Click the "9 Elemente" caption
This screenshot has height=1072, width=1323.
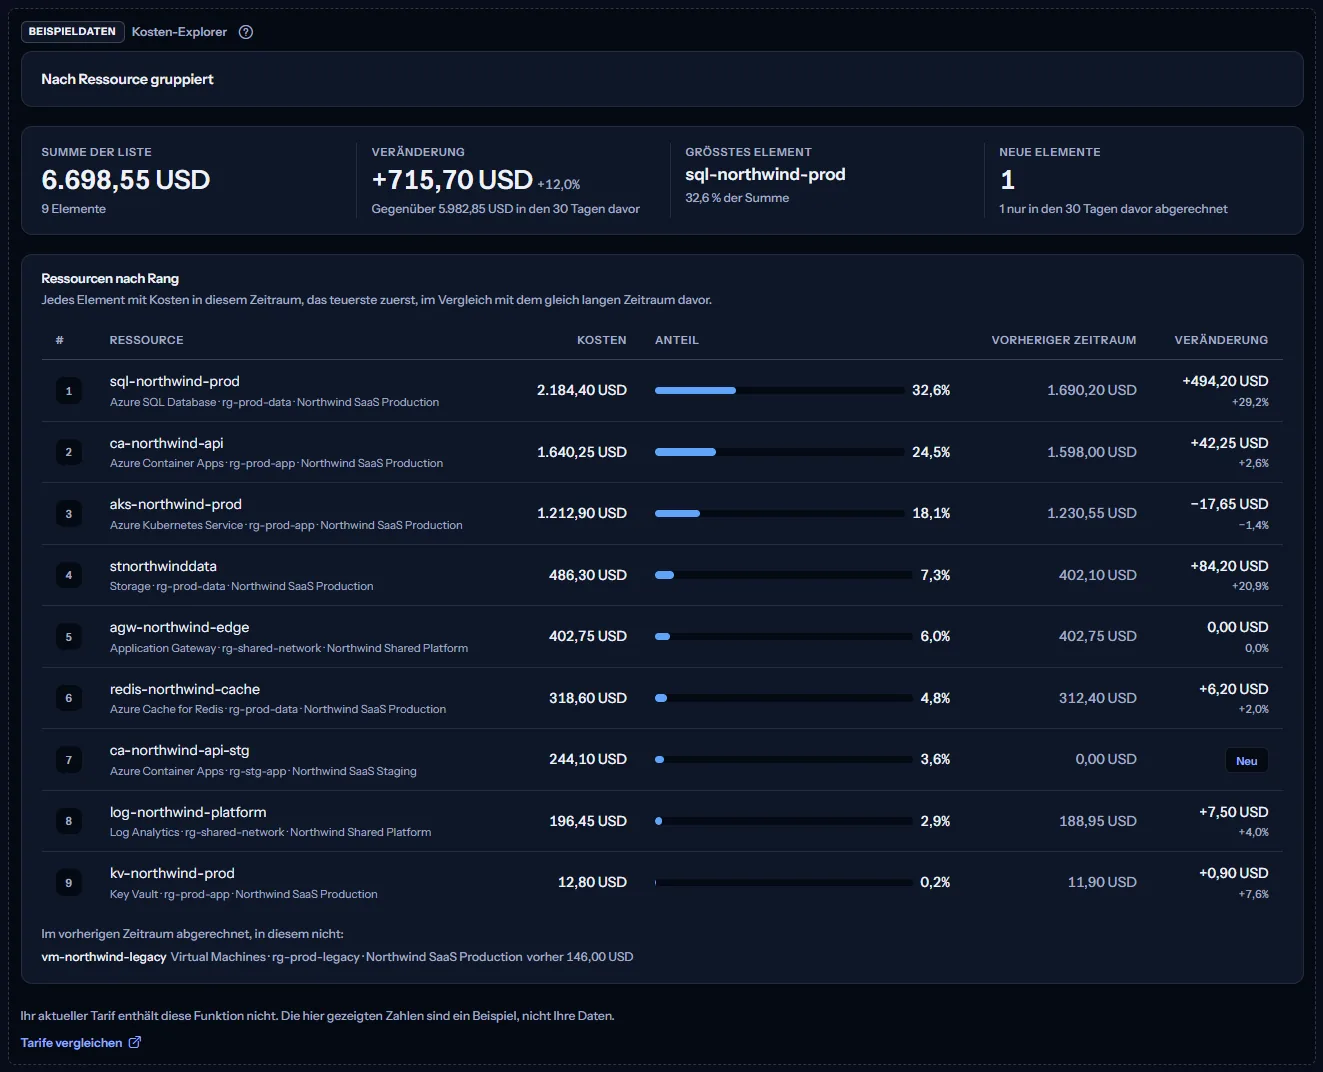[73, 209]
